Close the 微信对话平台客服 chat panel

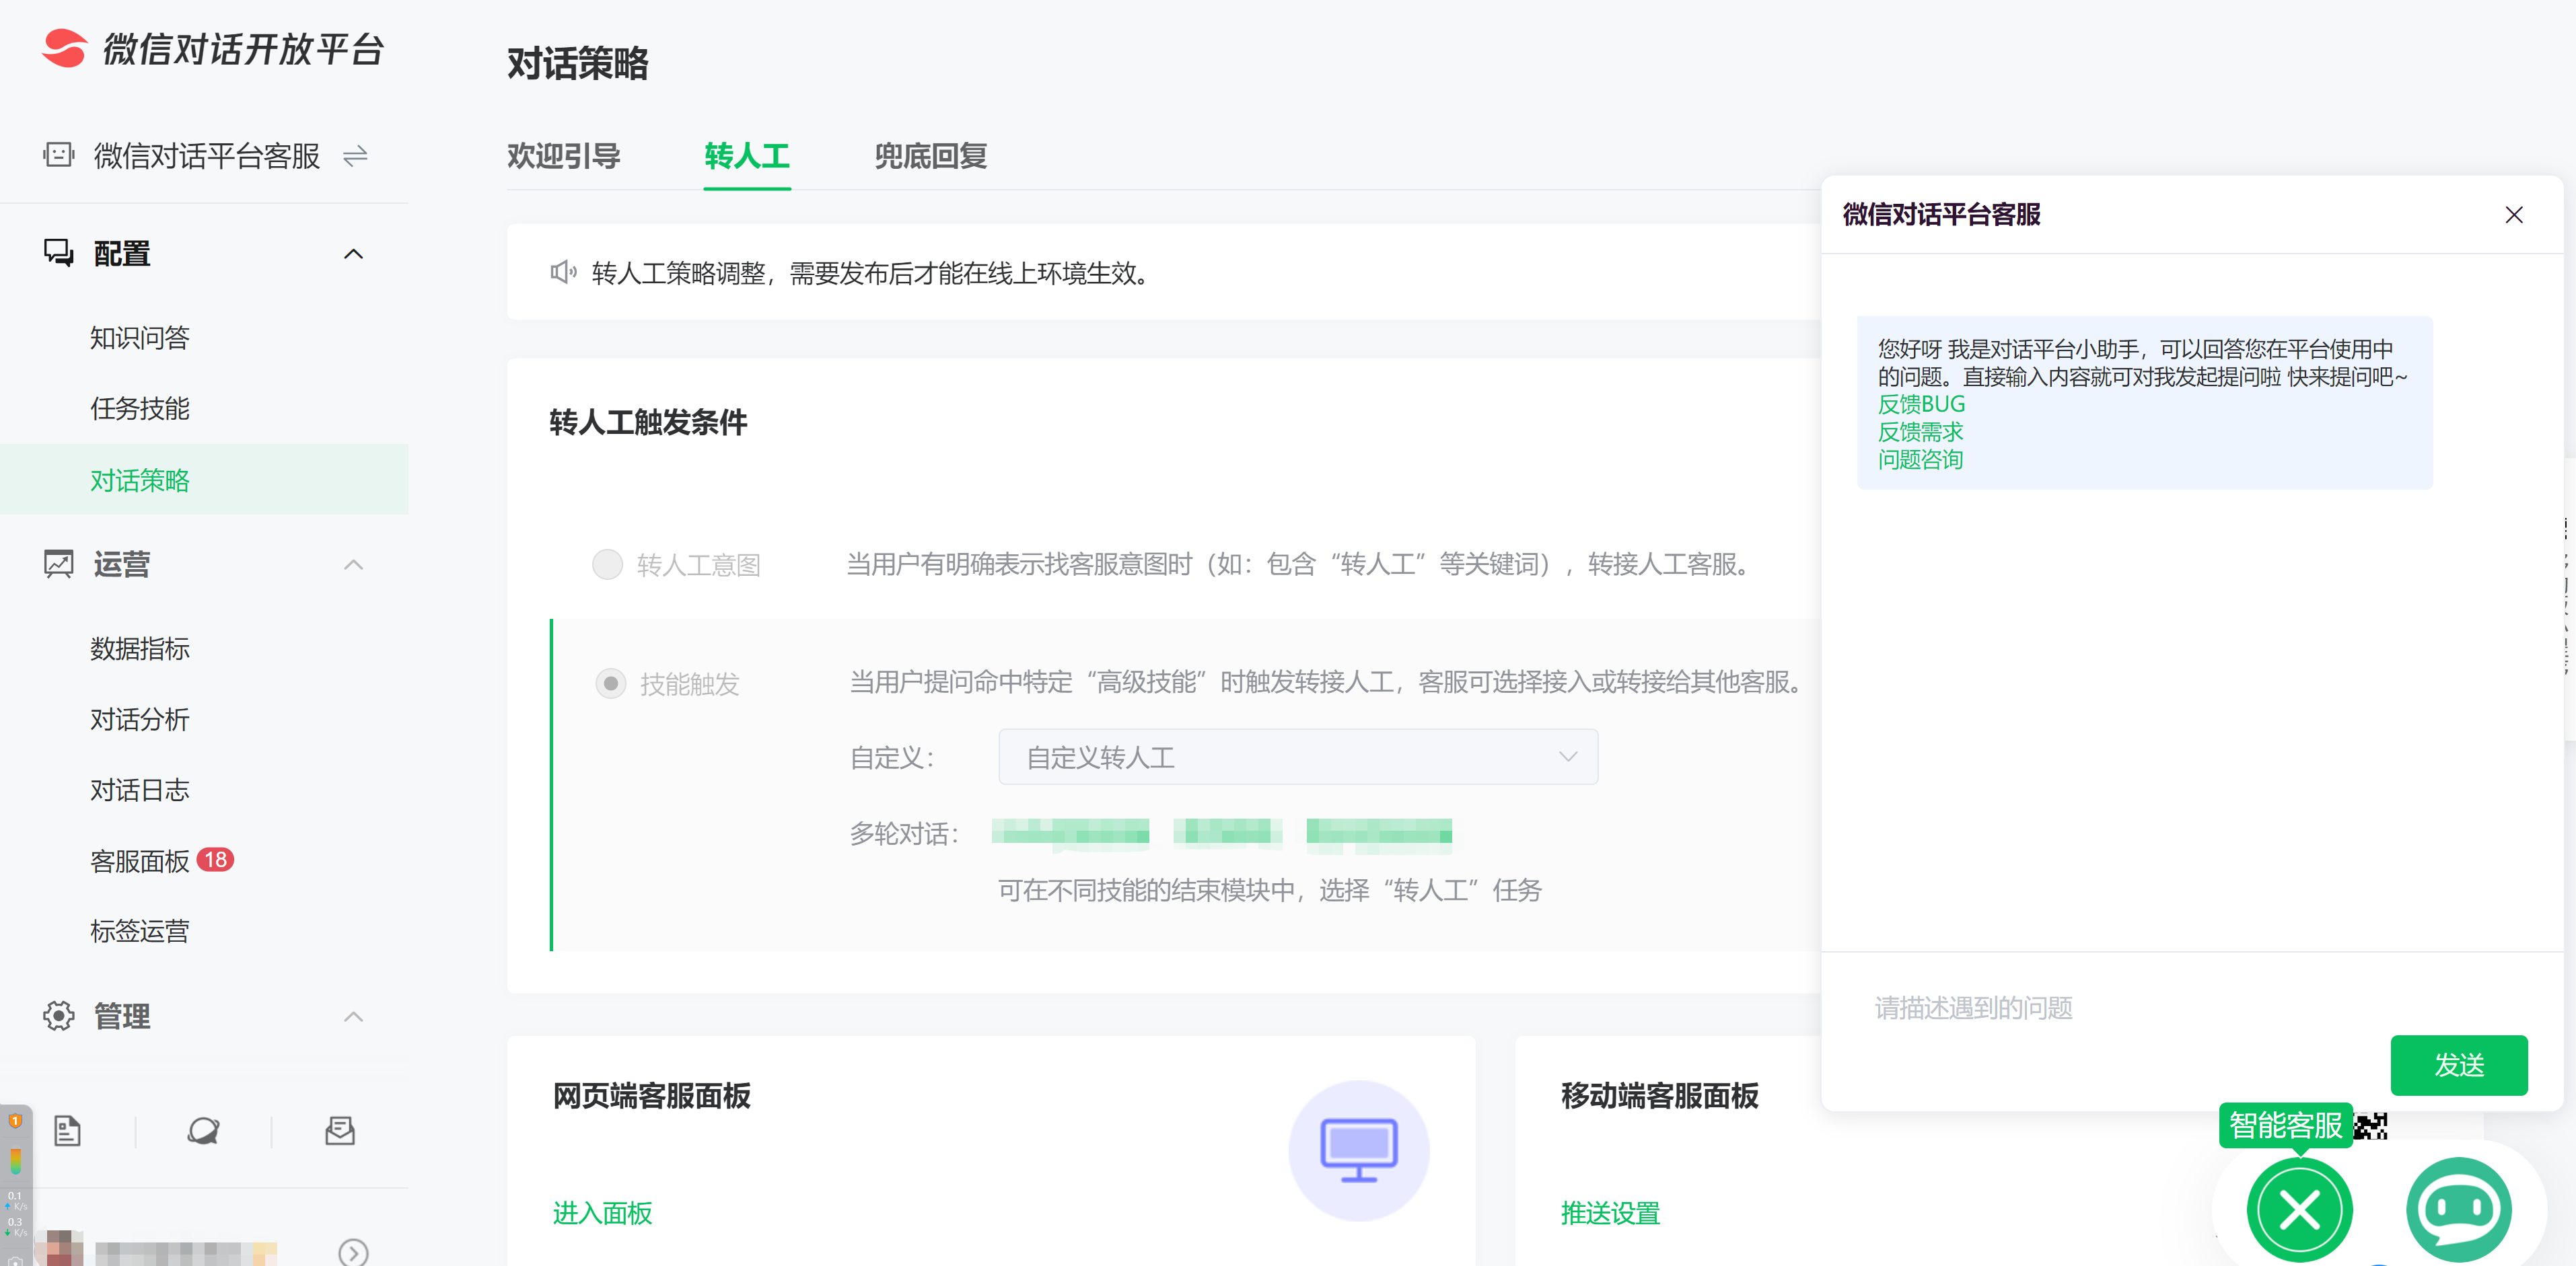(2513, 215)
